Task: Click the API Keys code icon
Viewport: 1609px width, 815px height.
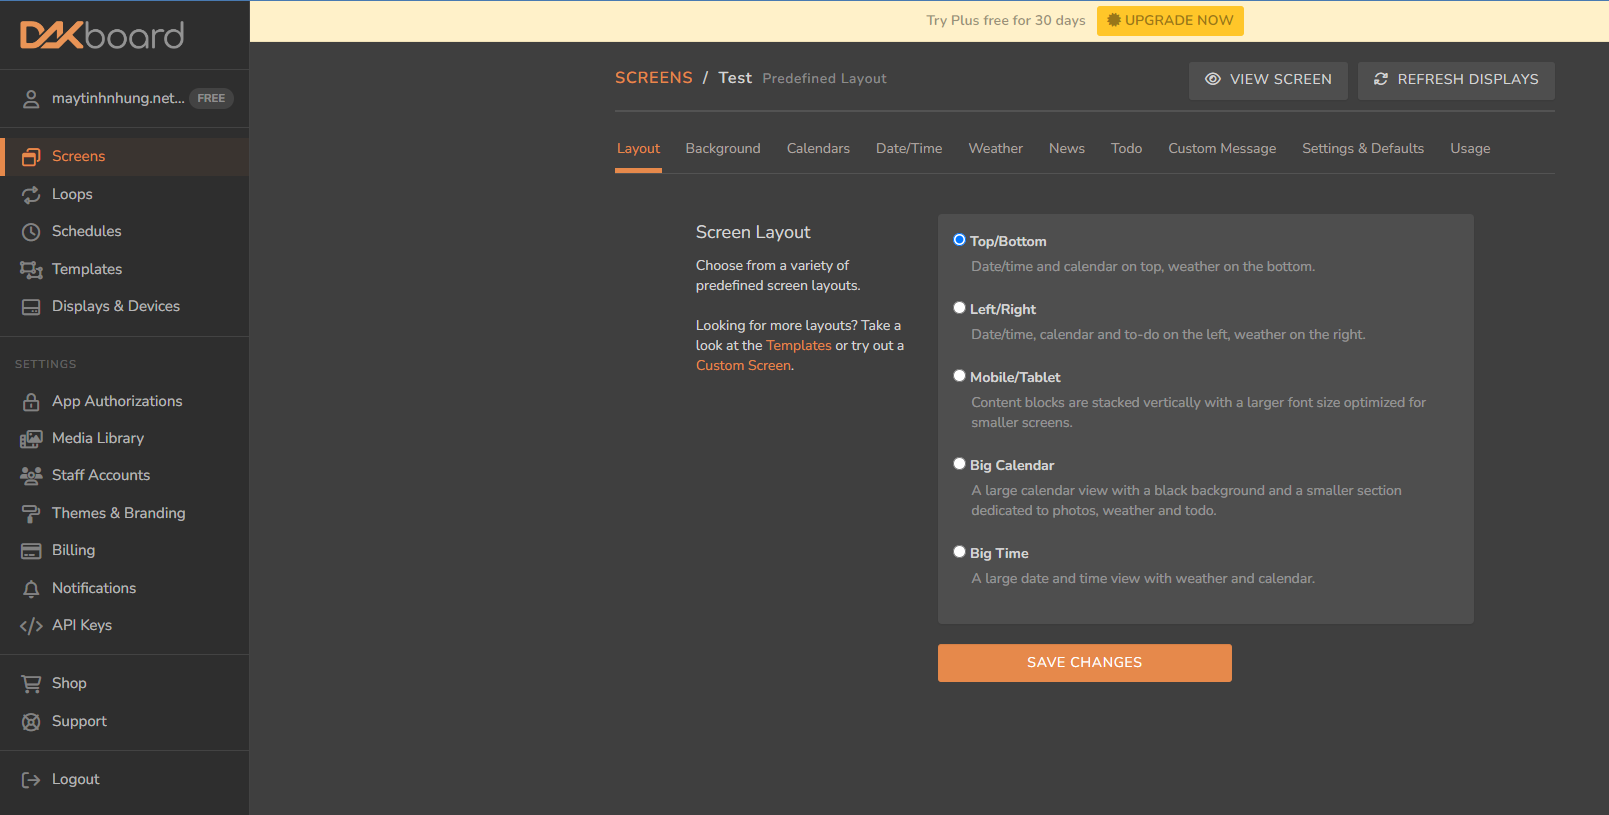Action: pos(31,625)
